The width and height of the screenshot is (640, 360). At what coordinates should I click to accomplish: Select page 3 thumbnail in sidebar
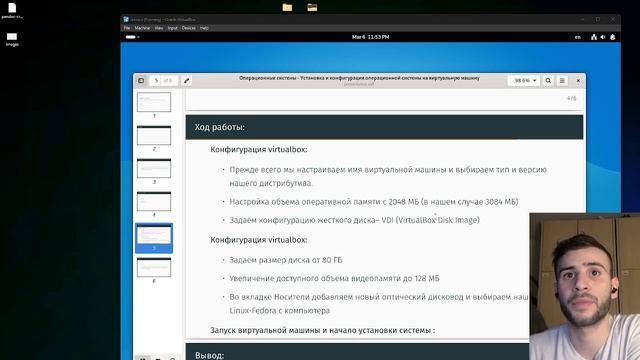154,168
